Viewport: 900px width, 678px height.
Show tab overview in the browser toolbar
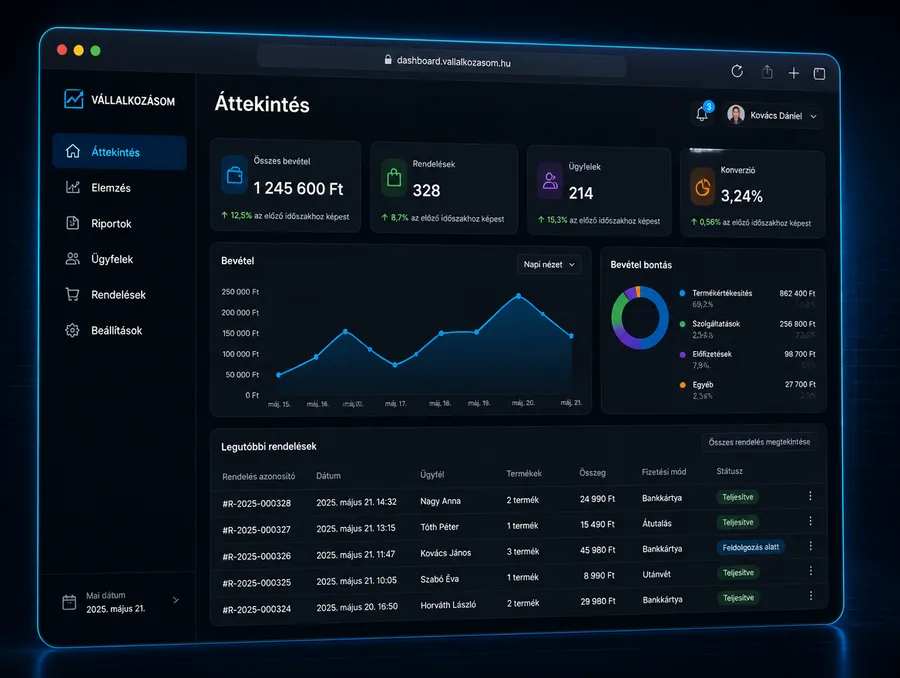tap(820, 73)
